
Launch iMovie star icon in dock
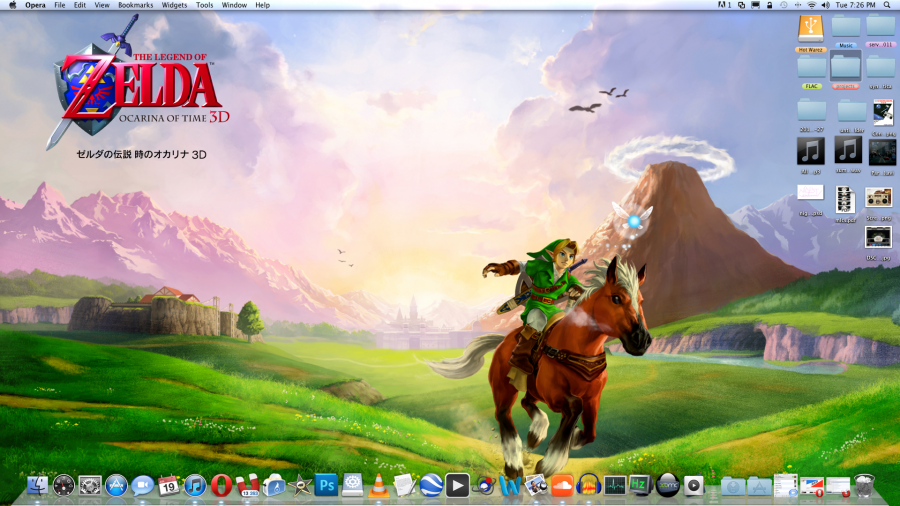[x=300, y=486]
